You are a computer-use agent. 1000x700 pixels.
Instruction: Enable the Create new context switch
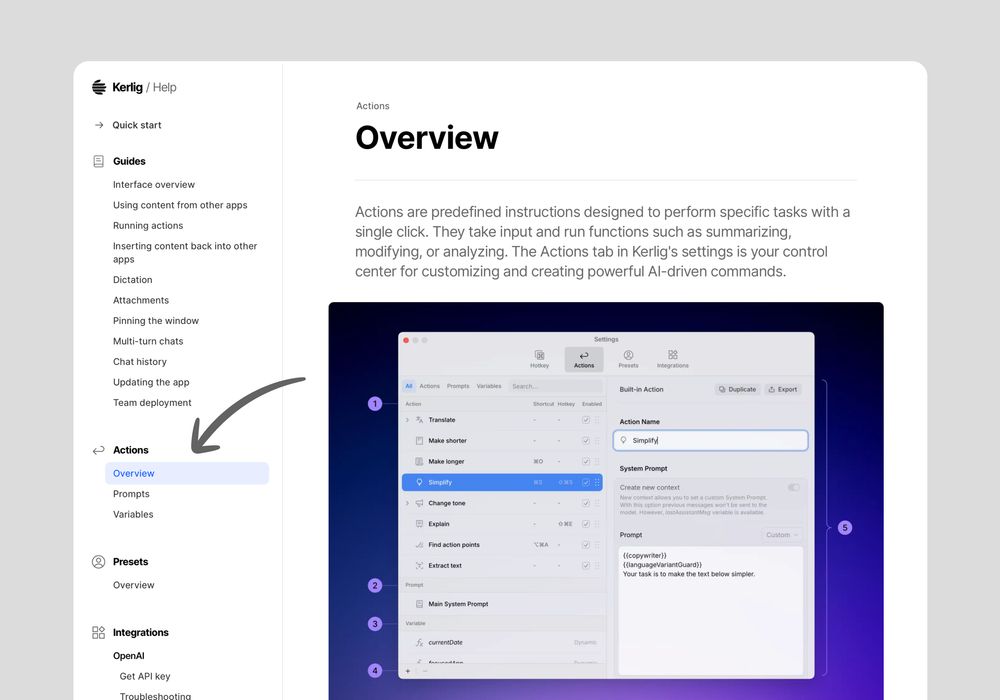tap(793, 487)
